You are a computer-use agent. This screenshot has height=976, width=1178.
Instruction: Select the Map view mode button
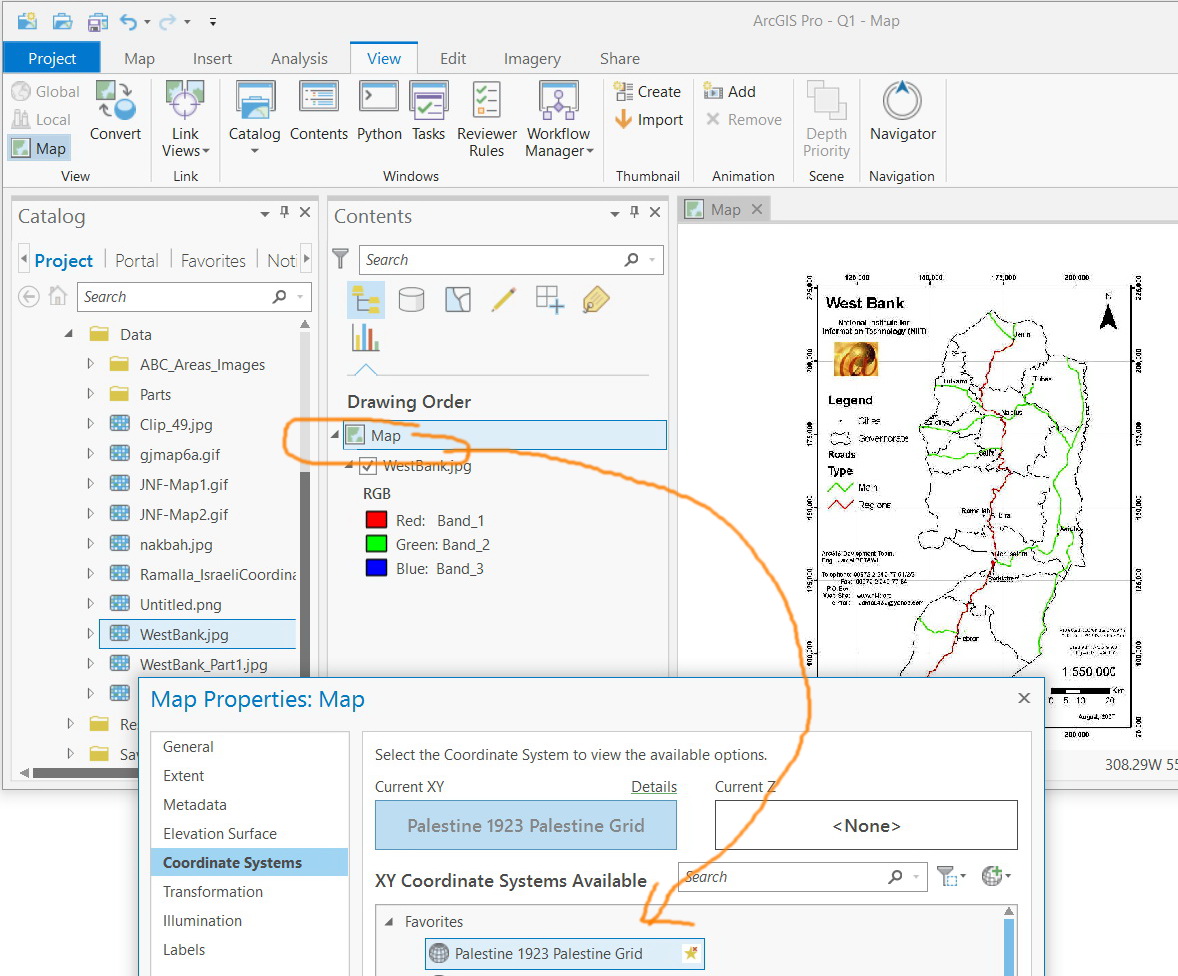pos(38,149)
